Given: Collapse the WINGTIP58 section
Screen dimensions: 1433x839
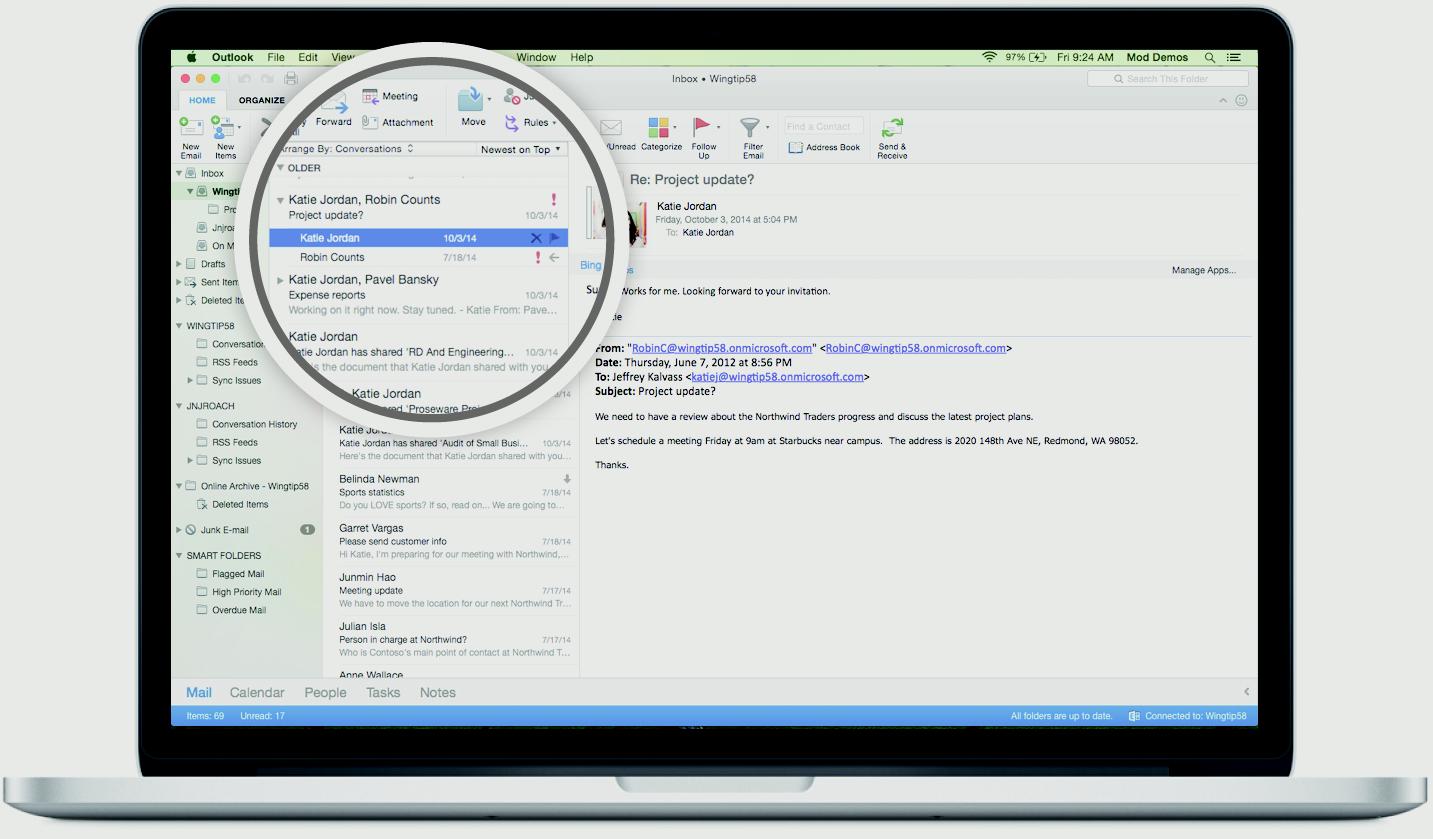Looking at the screenshot, I should coord(179,326).
